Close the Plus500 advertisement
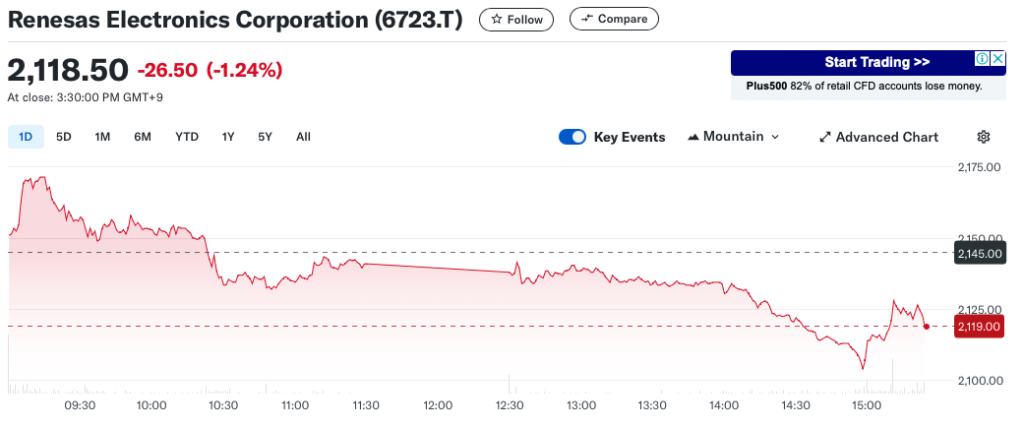Screen dimensions: 1024x427 997,60
